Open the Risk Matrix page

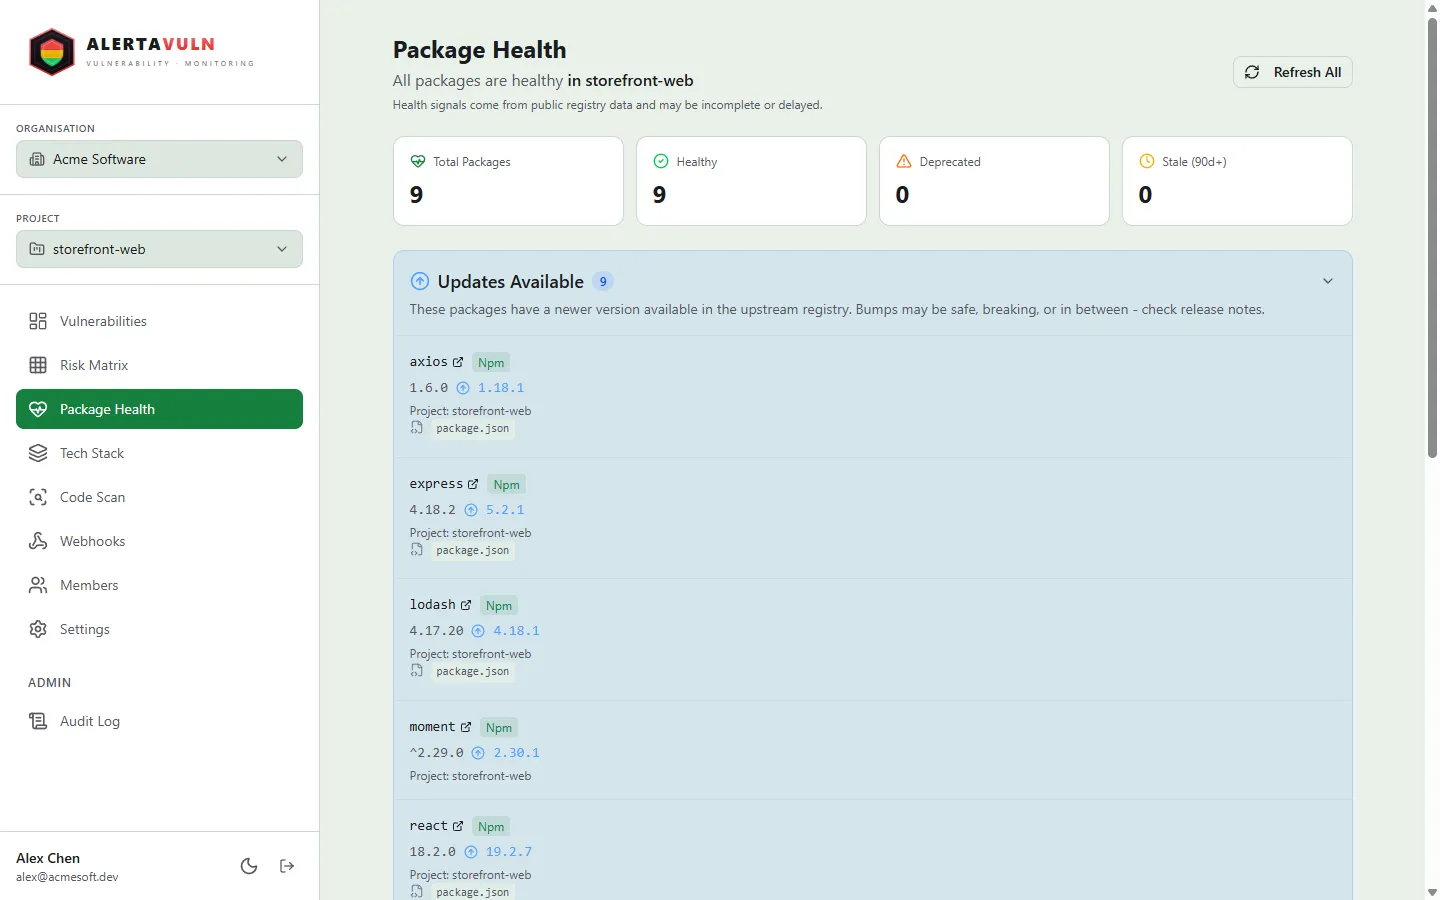point(159,365)
